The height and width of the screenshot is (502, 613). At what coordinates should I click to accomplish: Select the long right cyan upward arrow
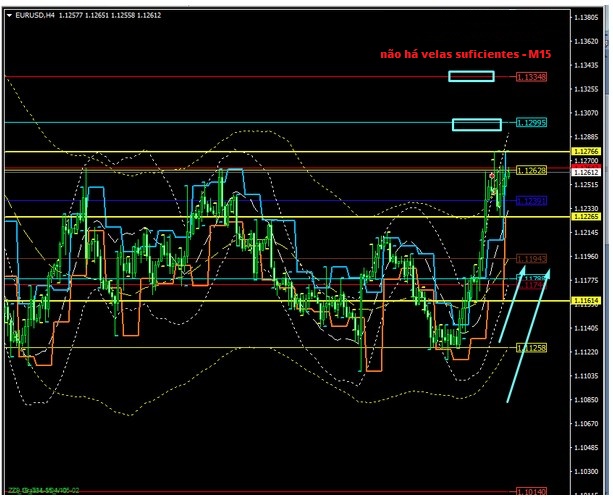coord(528,334)
